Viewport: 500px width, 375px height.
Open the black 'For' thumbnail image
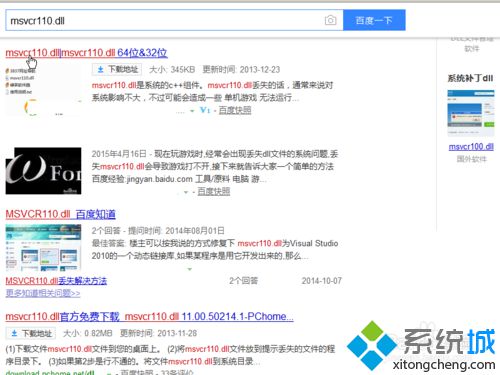[43, 171]
